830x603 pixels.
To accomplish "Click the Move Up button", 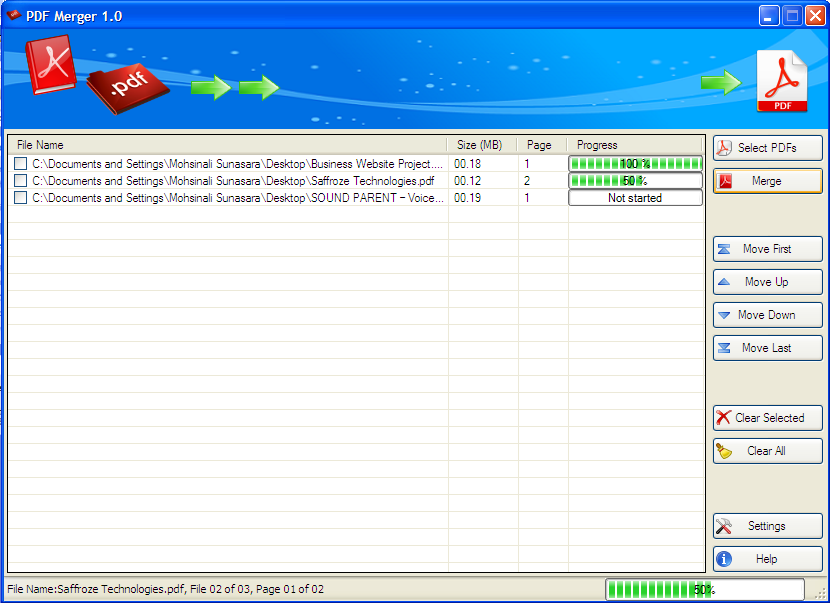I will pos(768,282).
